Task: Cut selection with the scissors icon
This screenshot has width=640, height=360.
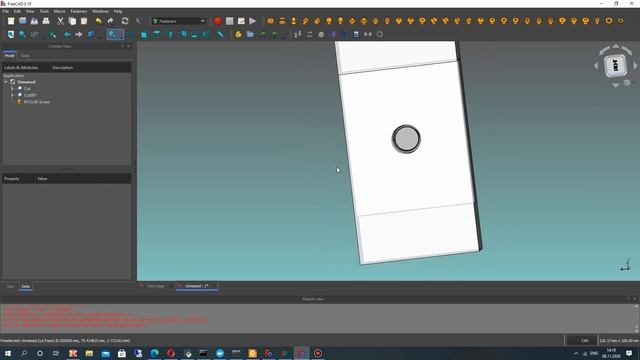Action: [x=60, y=21]
